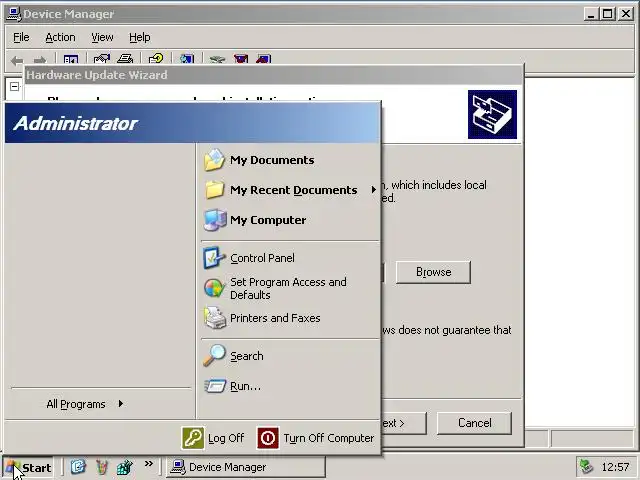Click the Turn Off Computer label
640x480 pixels.
(329, 438)
